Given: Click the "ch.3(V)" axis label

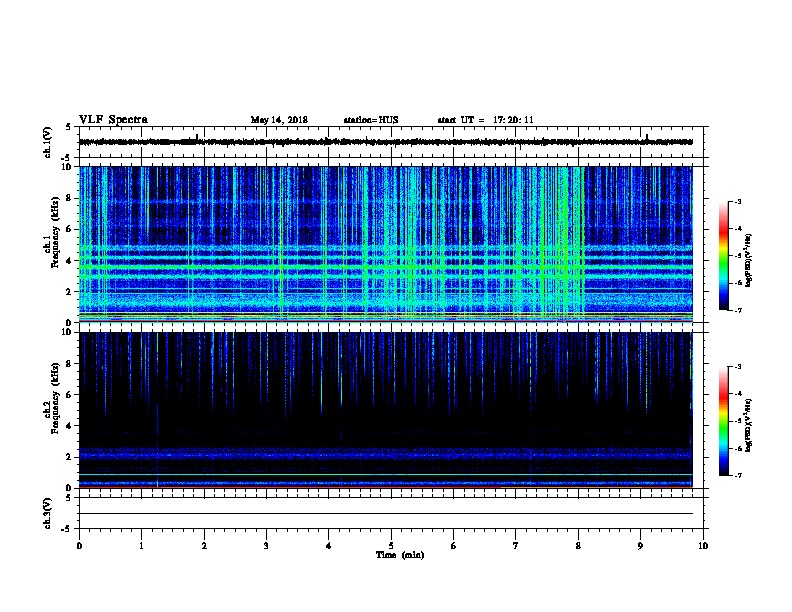Looking at the screenshot, I should click(x=47, y=514).
